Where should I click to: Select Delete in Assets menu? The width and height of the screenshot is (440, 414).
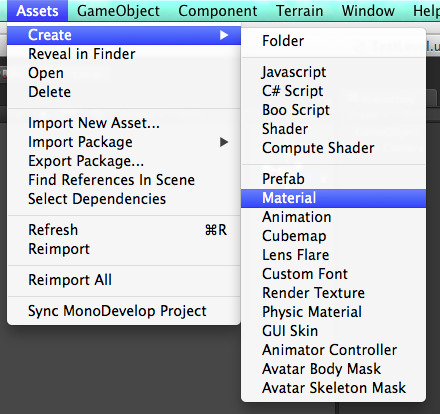[124, 92]
